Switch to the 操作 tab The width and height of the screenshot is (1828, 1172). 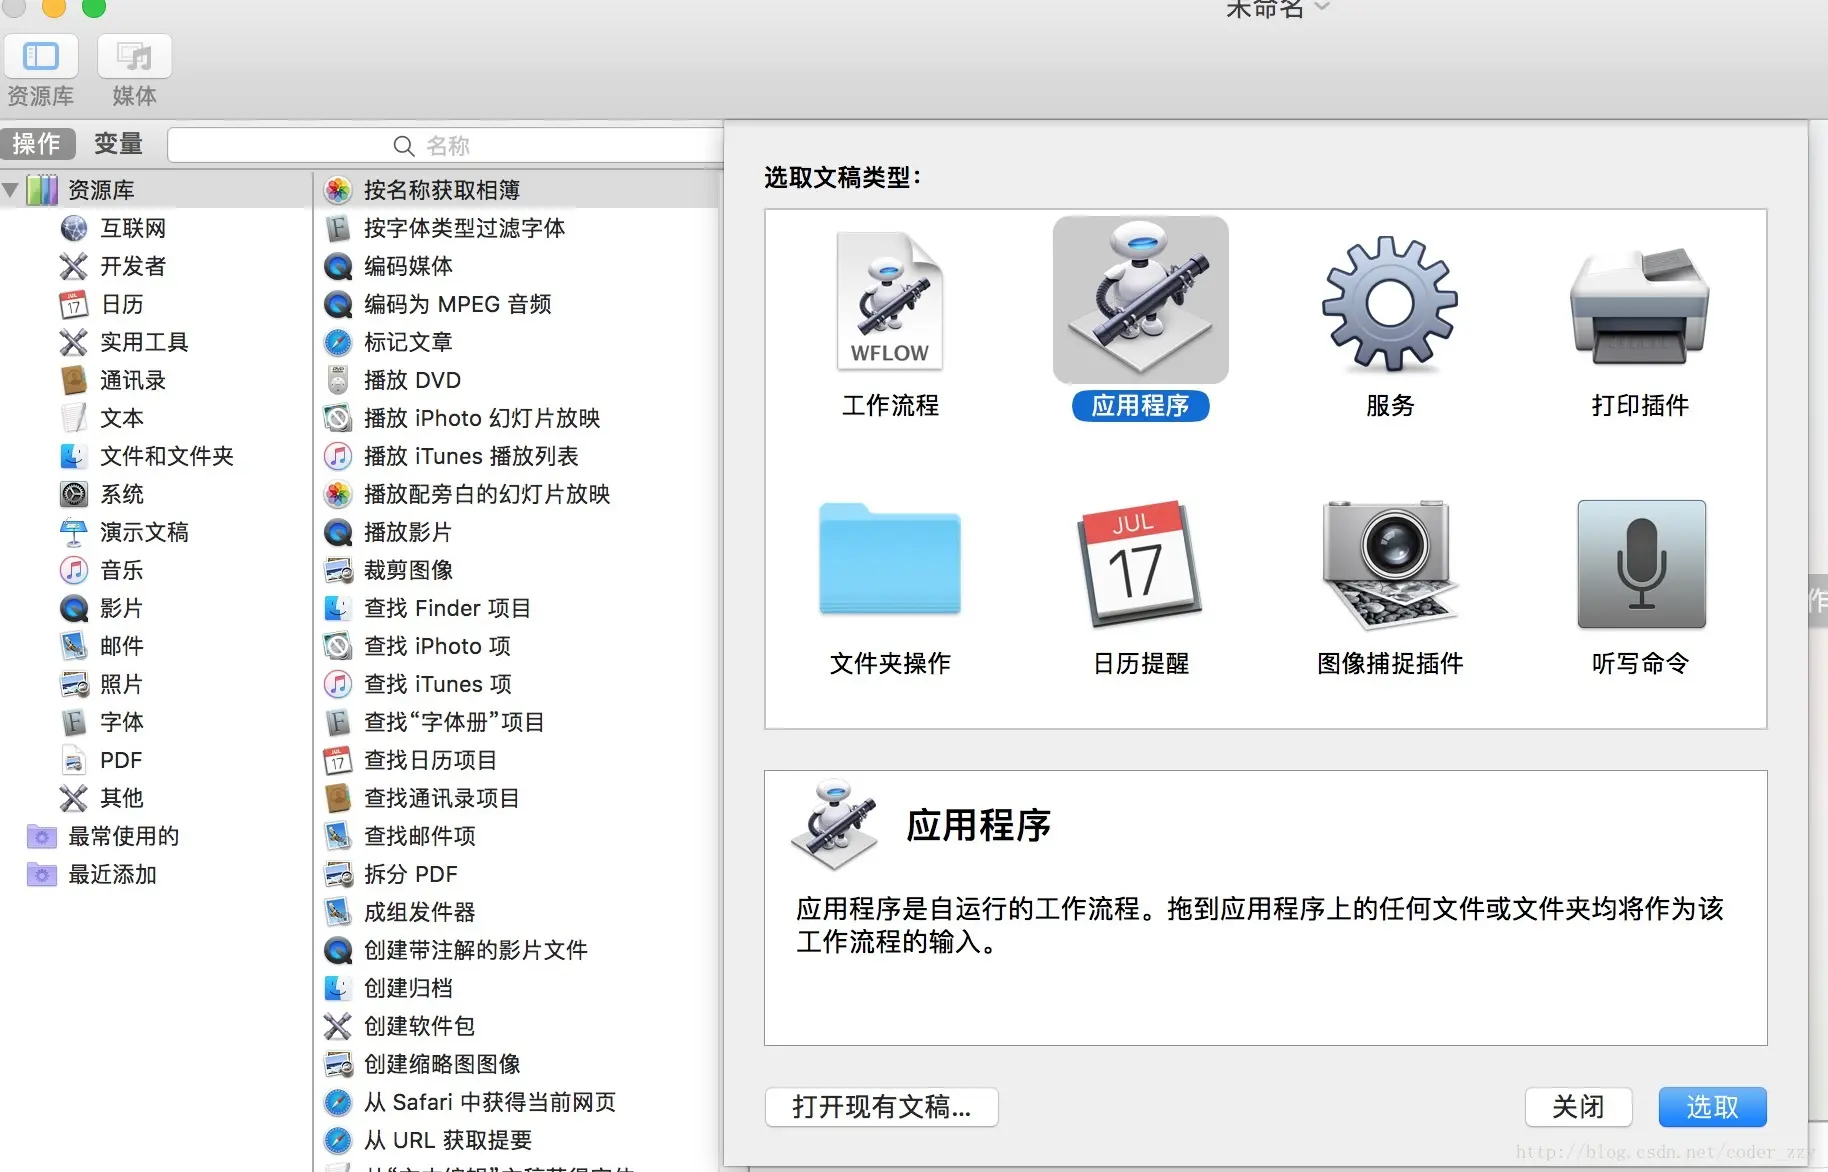[38, 144]
